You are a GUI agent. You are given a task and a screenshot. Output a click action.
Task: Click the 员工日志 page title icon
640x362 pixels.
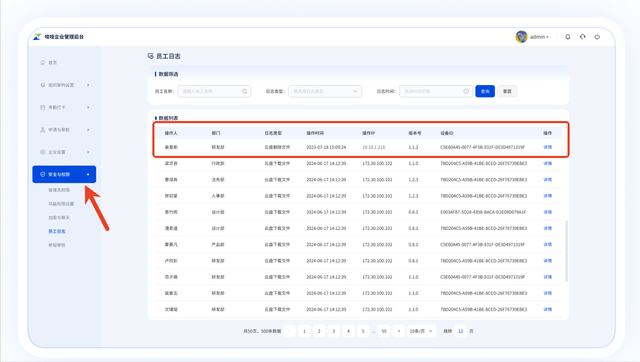coord(151,56)
